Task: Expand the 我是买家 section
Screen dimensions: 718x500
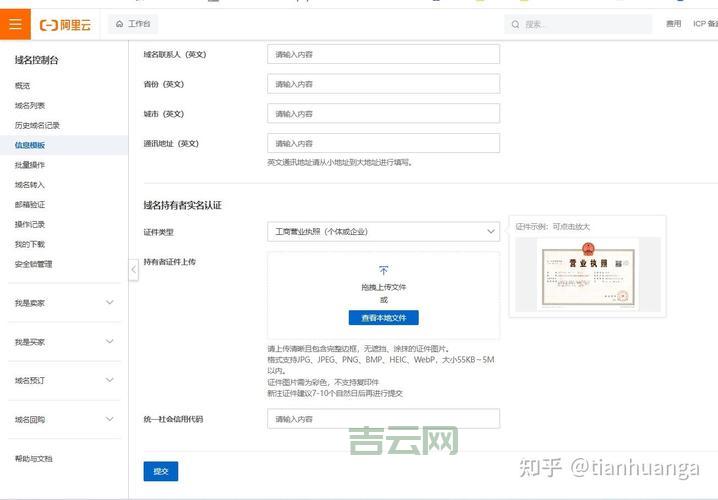Action: coord(64,342)
